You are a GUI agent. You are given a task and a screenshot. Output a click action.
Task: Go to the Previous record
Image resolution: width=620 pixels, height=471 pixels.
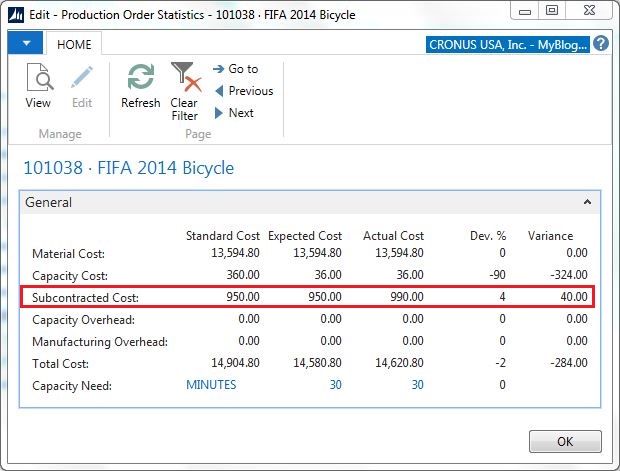[x=244, y=91]
